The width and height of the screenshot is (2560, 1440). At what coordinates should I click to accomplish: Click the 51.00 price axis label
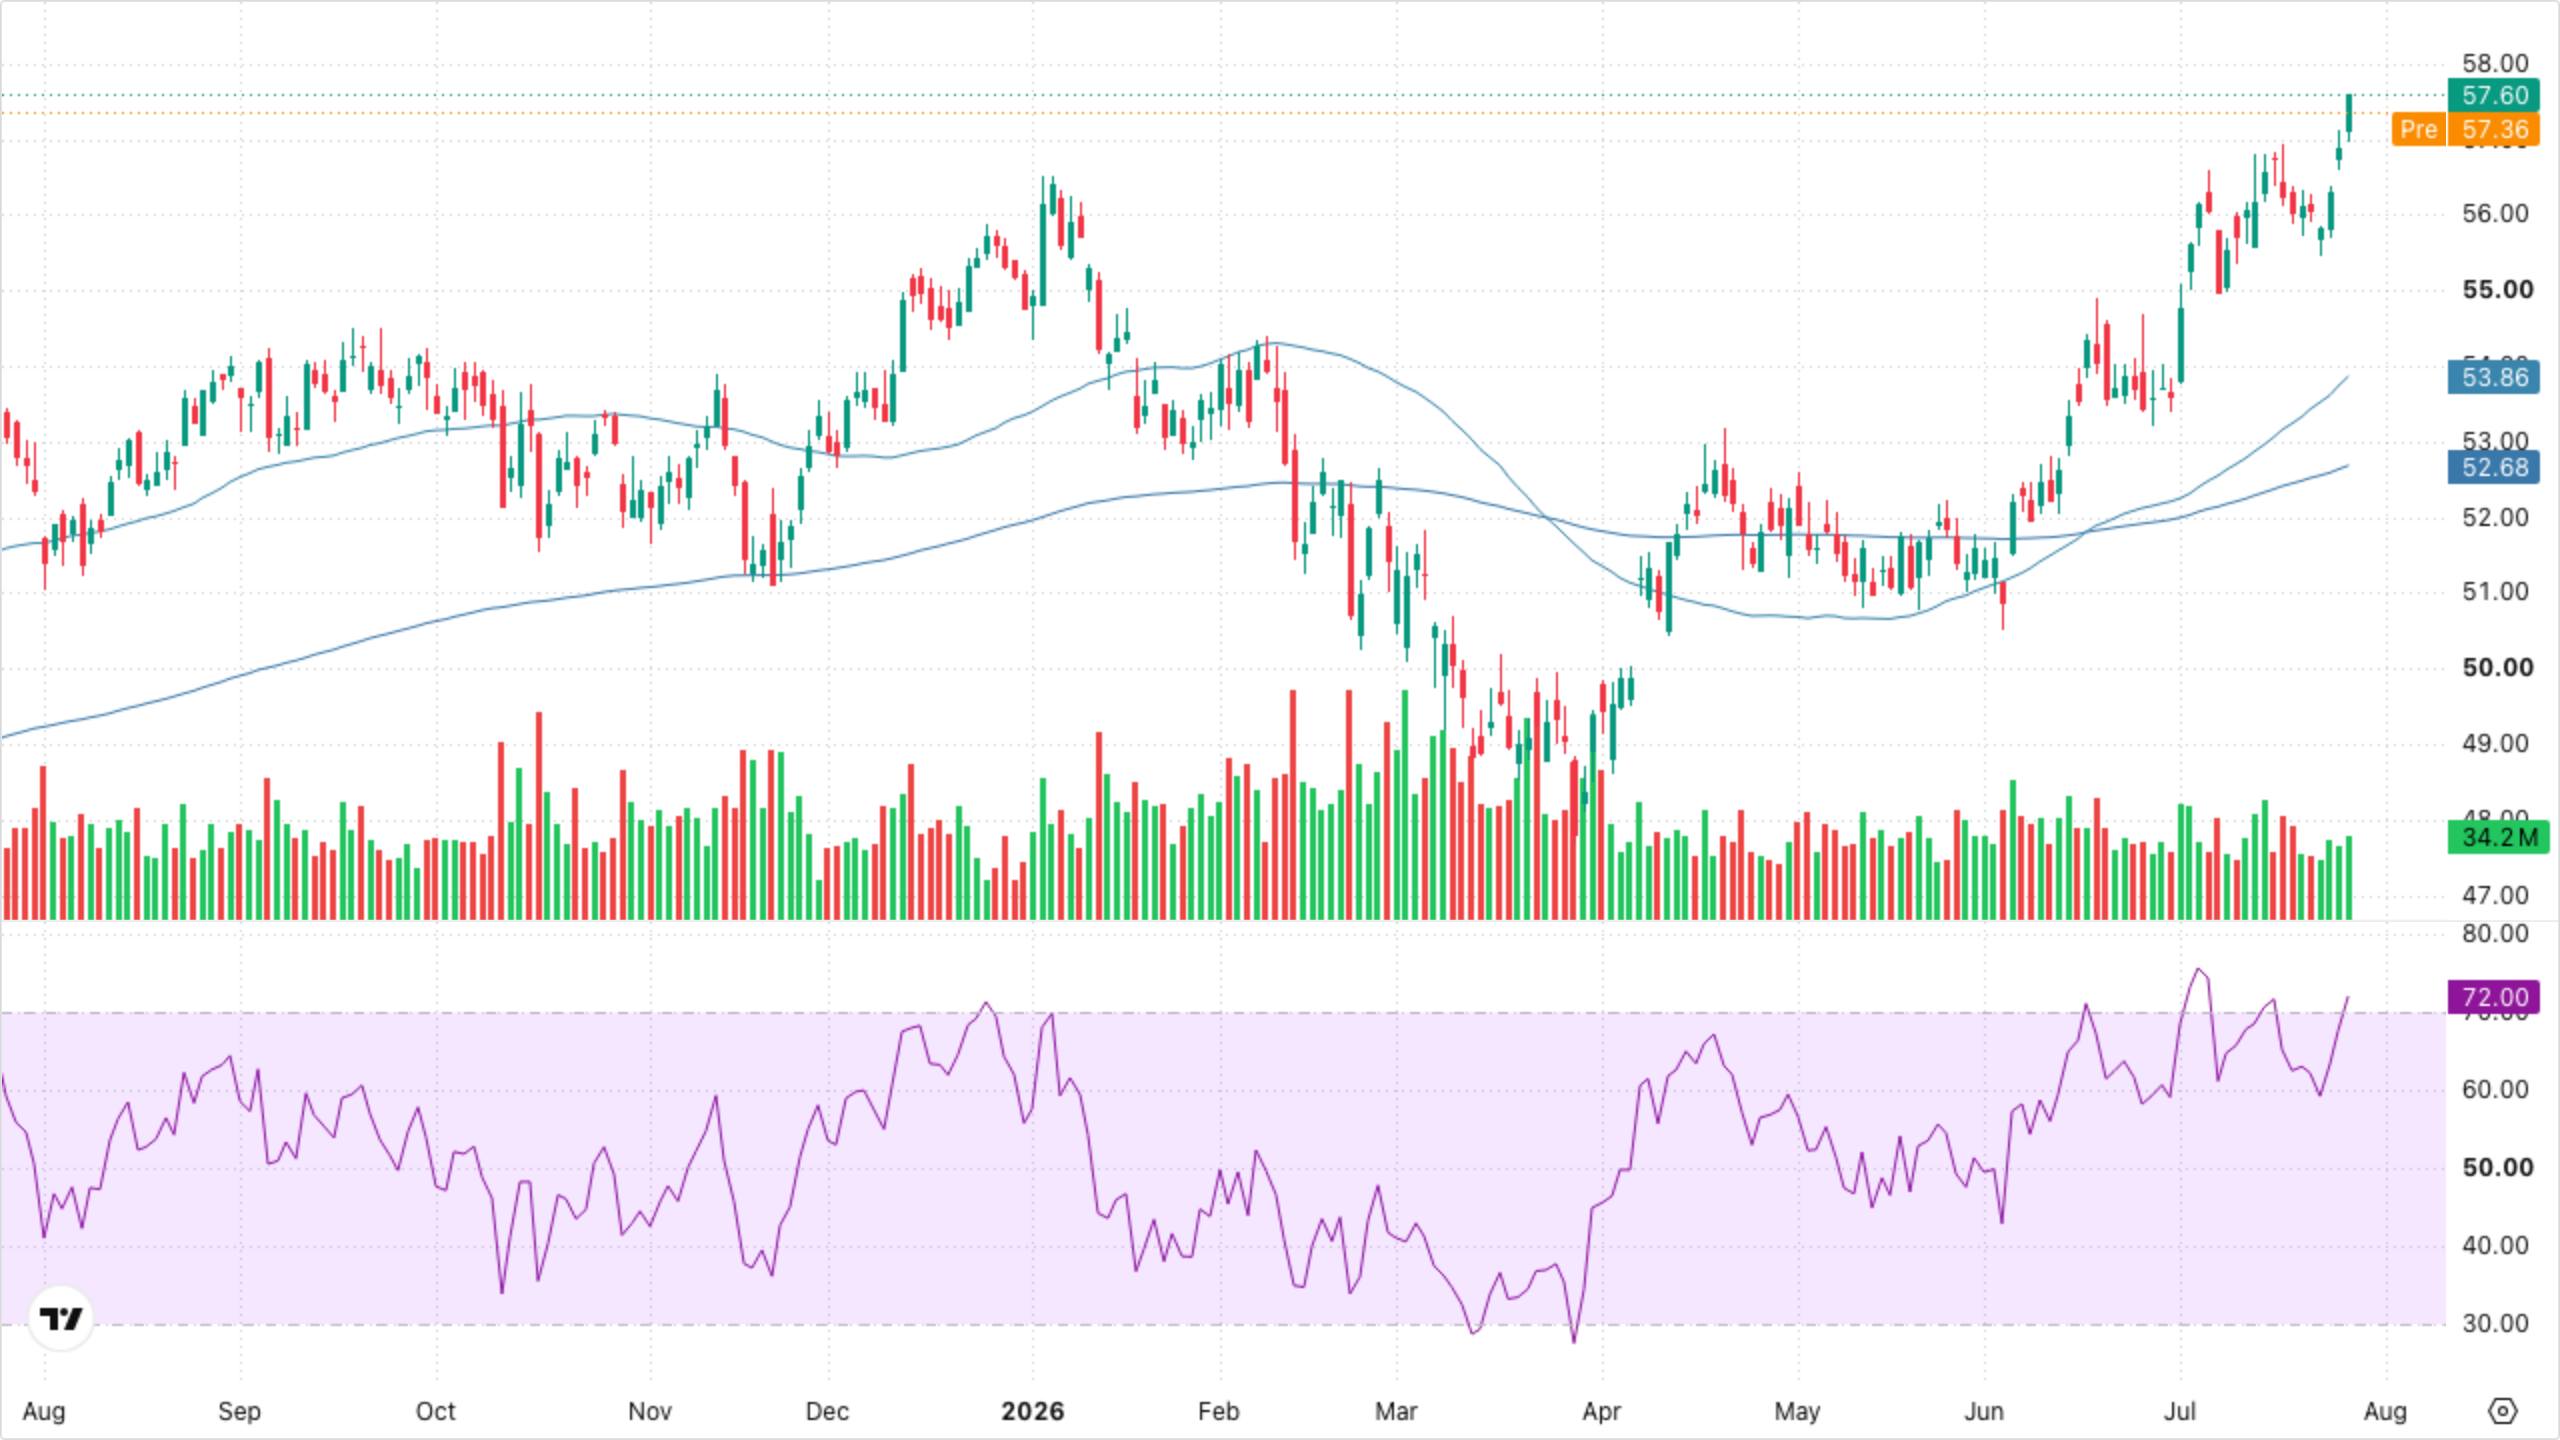tap(2495, 591)
